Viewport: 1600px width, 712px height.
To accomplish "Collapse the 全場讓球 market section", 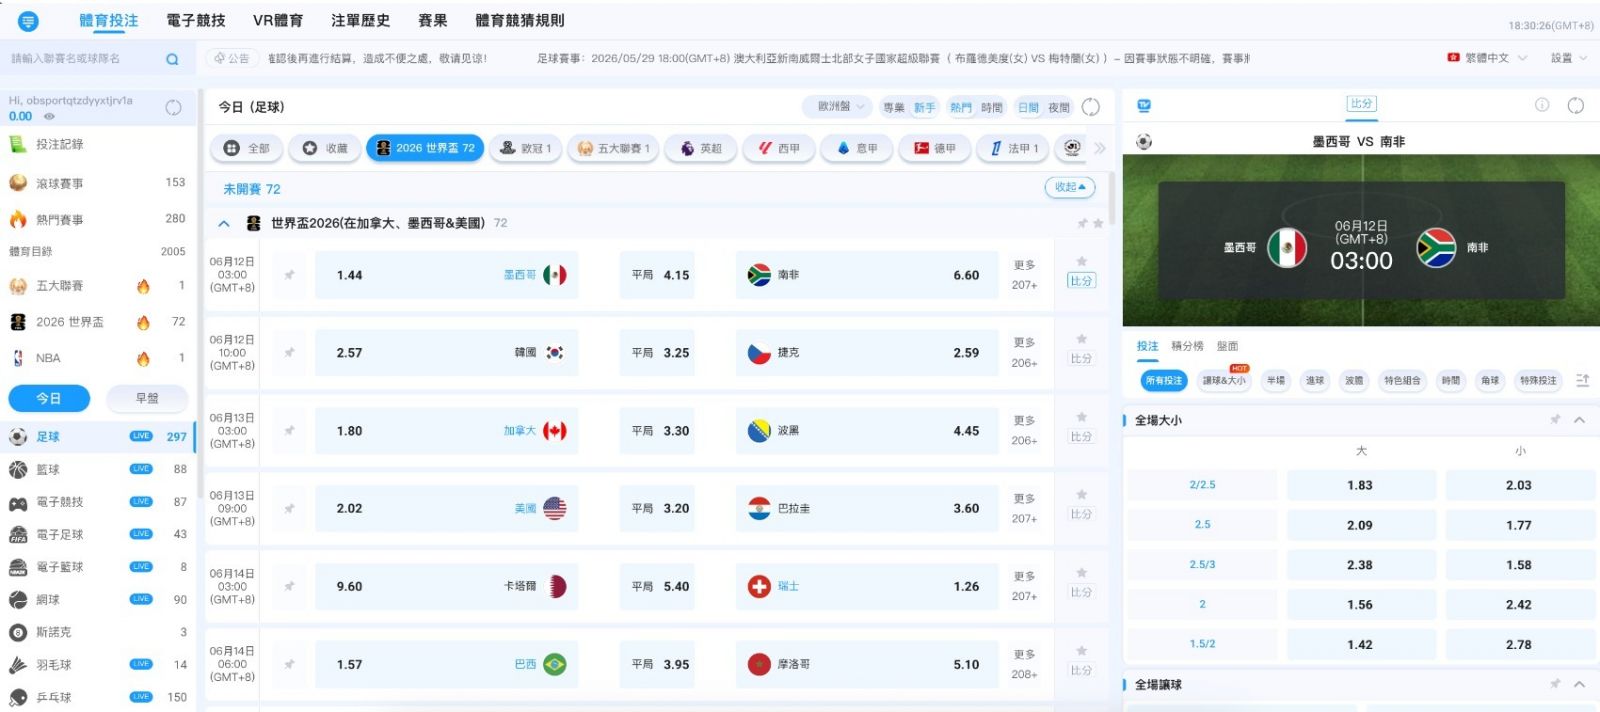I will click(x=1580, y=684).
